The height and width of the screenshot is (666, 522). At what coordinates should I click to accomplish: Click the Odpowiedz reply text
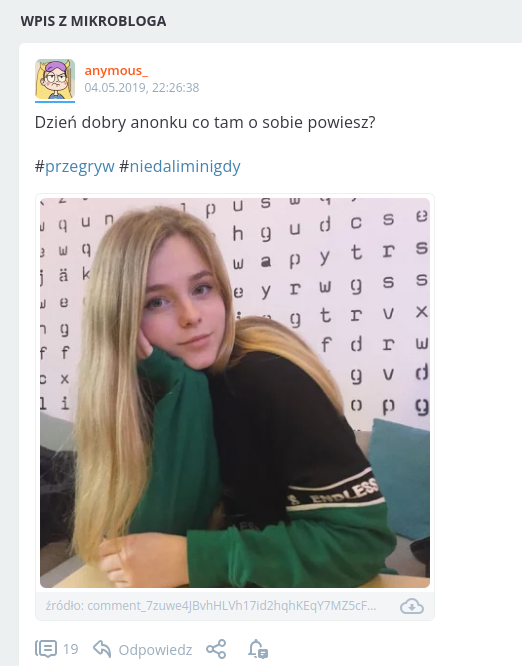(x=155, y=650)
